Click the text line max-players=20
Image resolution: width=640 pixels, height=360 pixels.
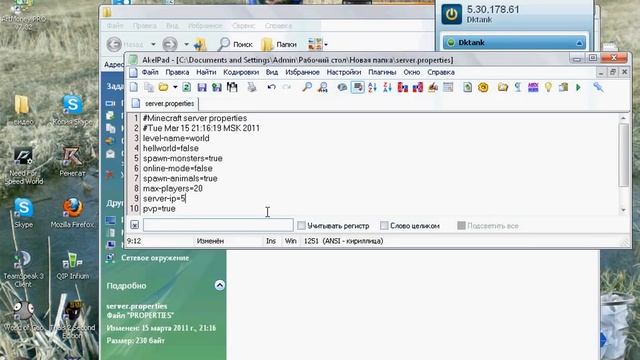point(173,189)
